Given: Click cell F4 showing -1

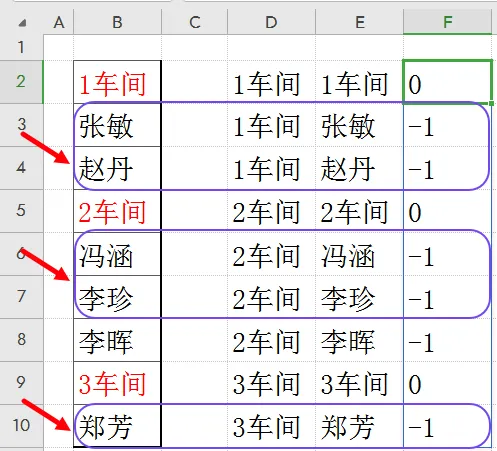Looking at the screenshot, I should coord(448,168).
